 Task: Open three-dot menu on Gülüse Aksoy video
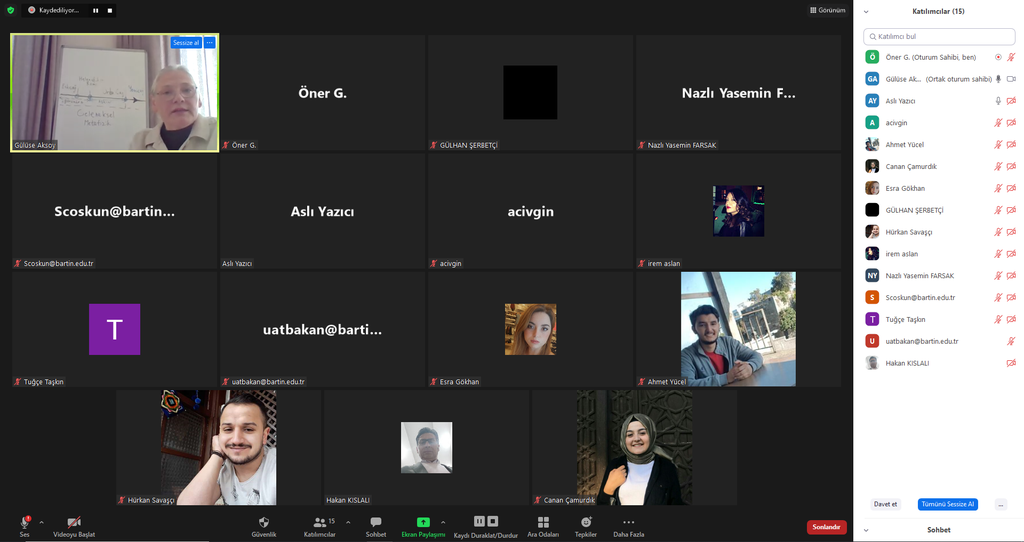pos(210,42)
